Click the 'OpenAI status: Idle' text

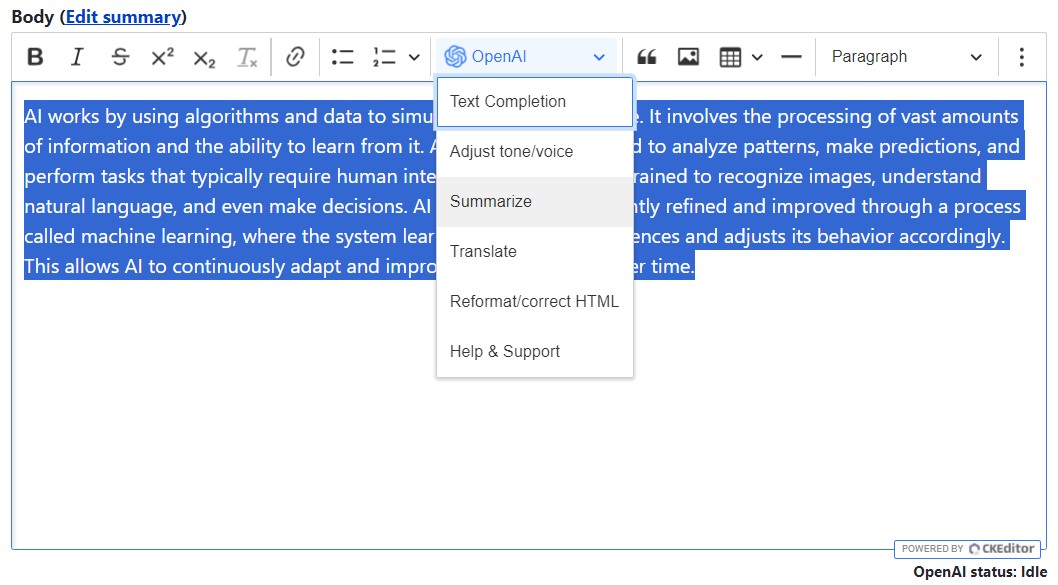click(x=980, y=572)
